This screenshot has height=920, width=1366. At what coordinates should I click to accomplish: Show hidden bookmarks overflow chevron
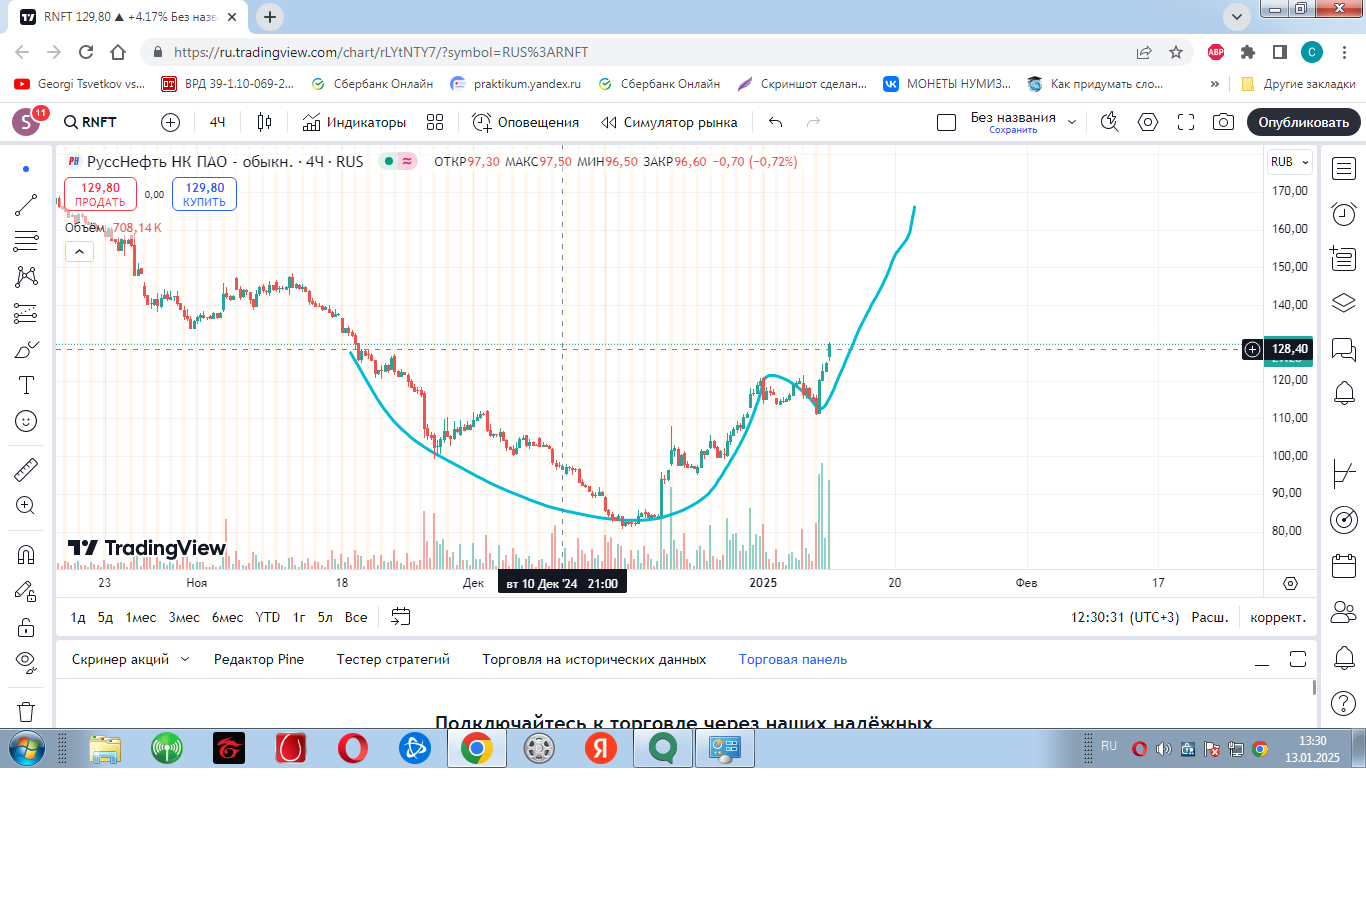1215,84
